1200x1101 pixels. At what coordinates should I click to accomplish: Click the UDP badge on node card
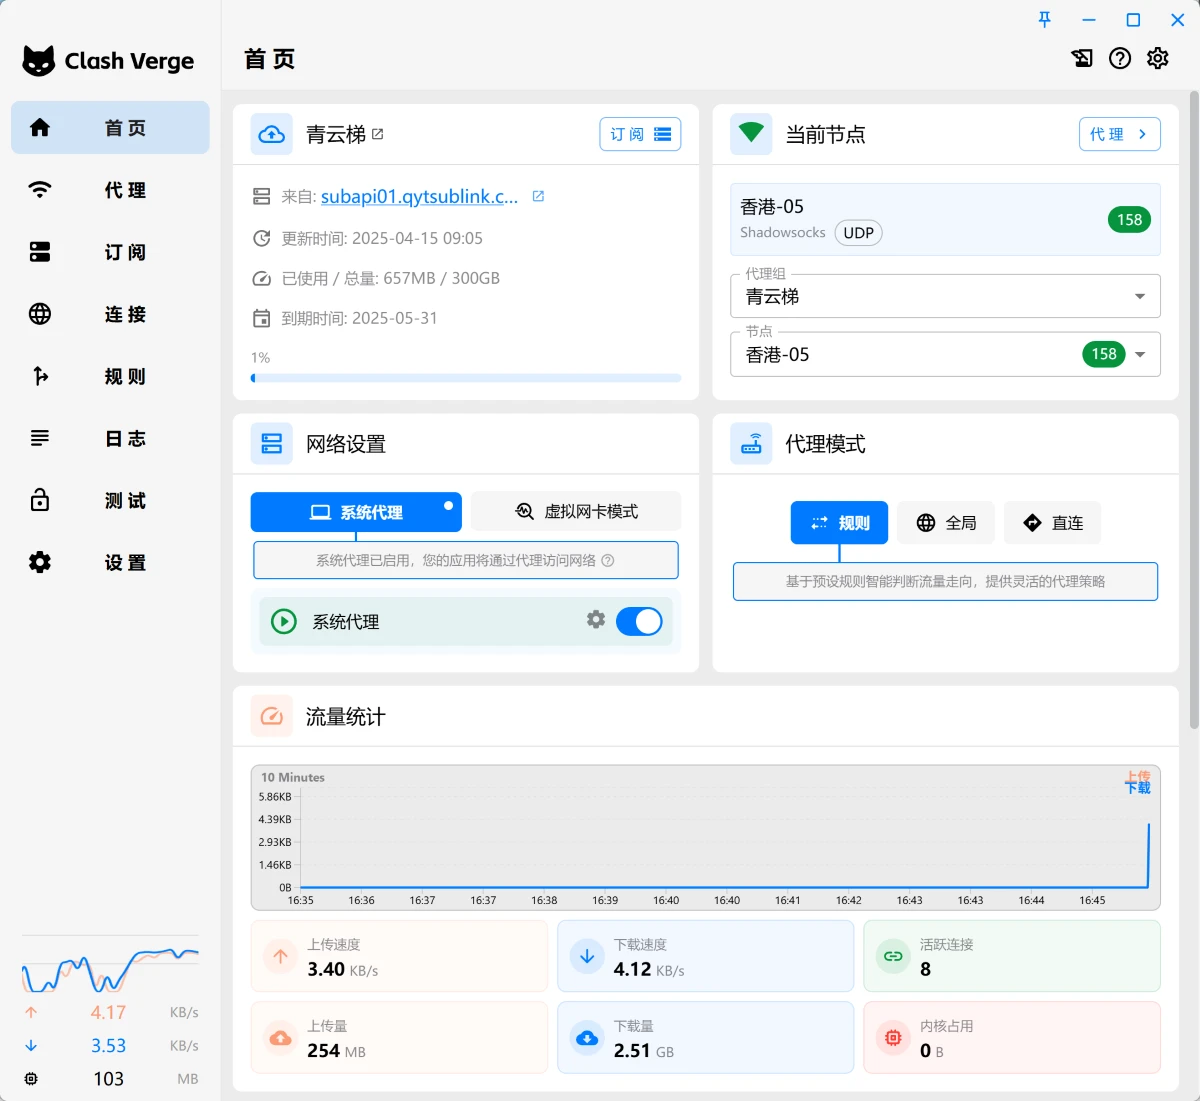[858, 233]
